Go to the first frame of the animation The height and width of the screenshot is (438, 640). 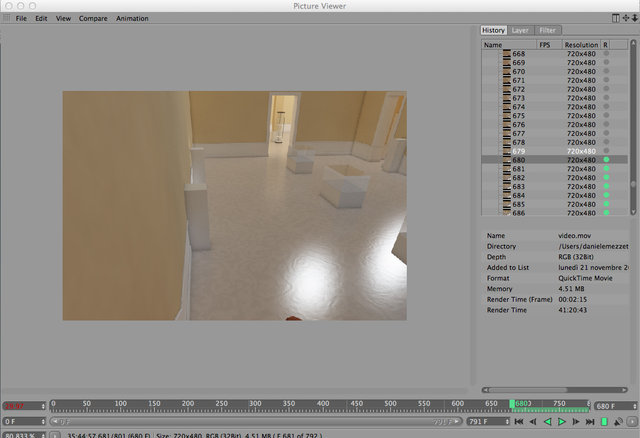(x=519, y=422)
